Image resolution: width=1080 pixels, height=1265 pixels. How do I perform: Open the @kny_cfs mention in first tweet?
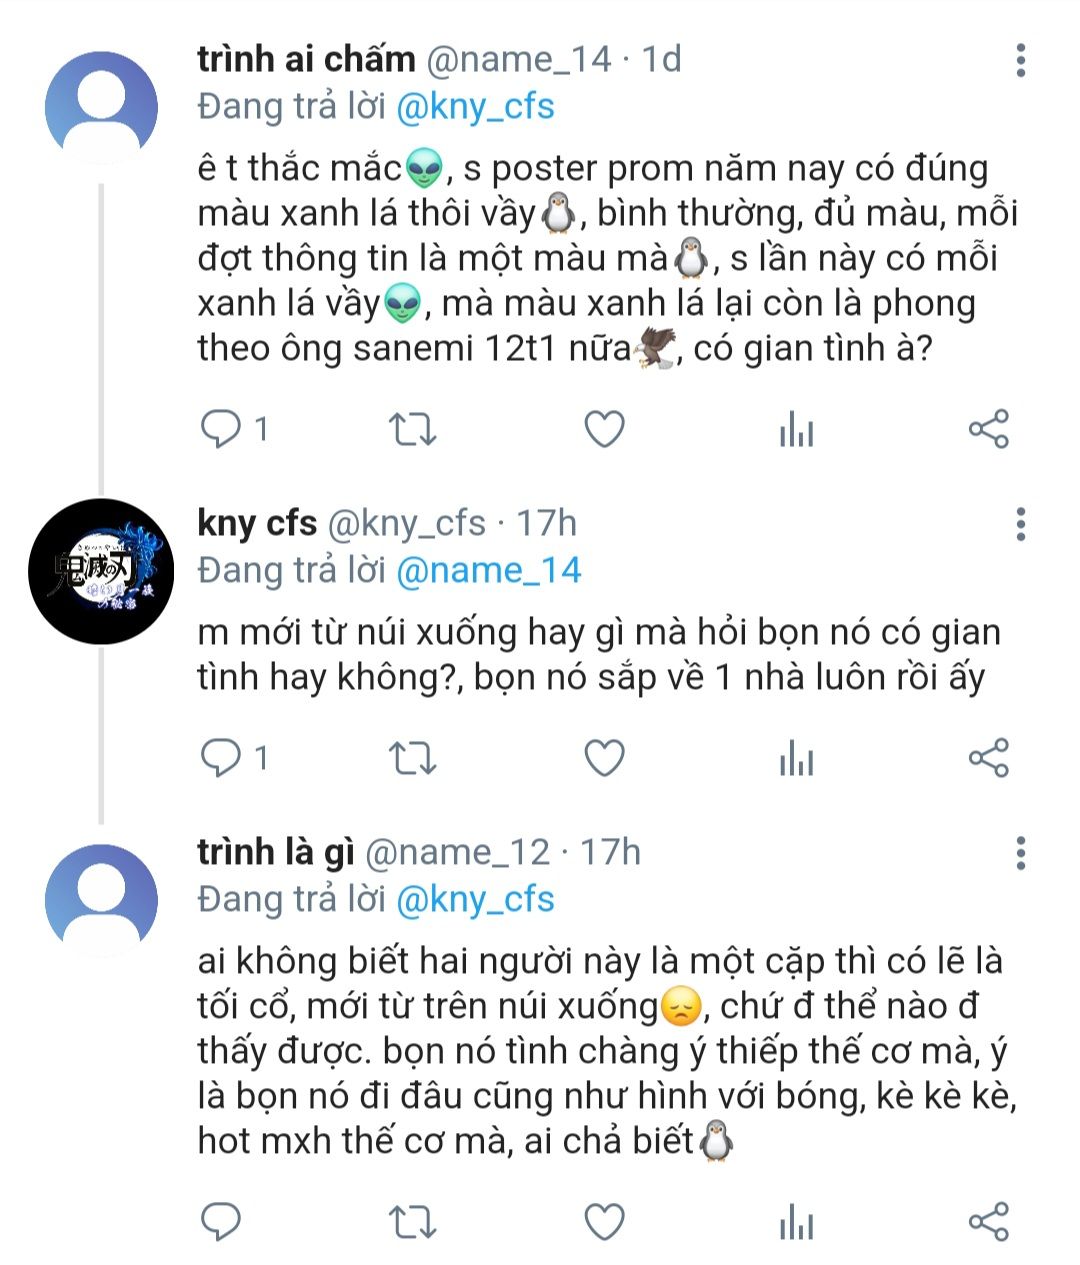coord(475,107)
